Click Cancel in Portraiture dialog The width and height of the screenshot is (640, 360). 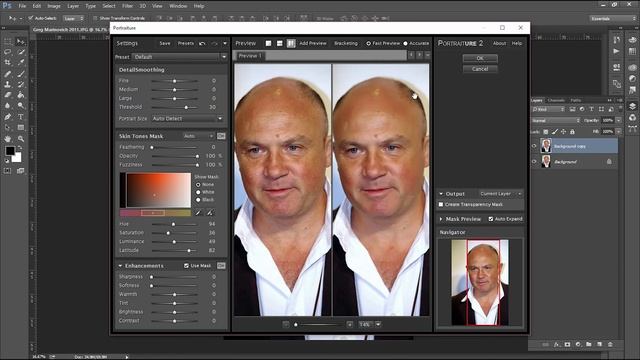pyautogui.click(x=480, y=69)
